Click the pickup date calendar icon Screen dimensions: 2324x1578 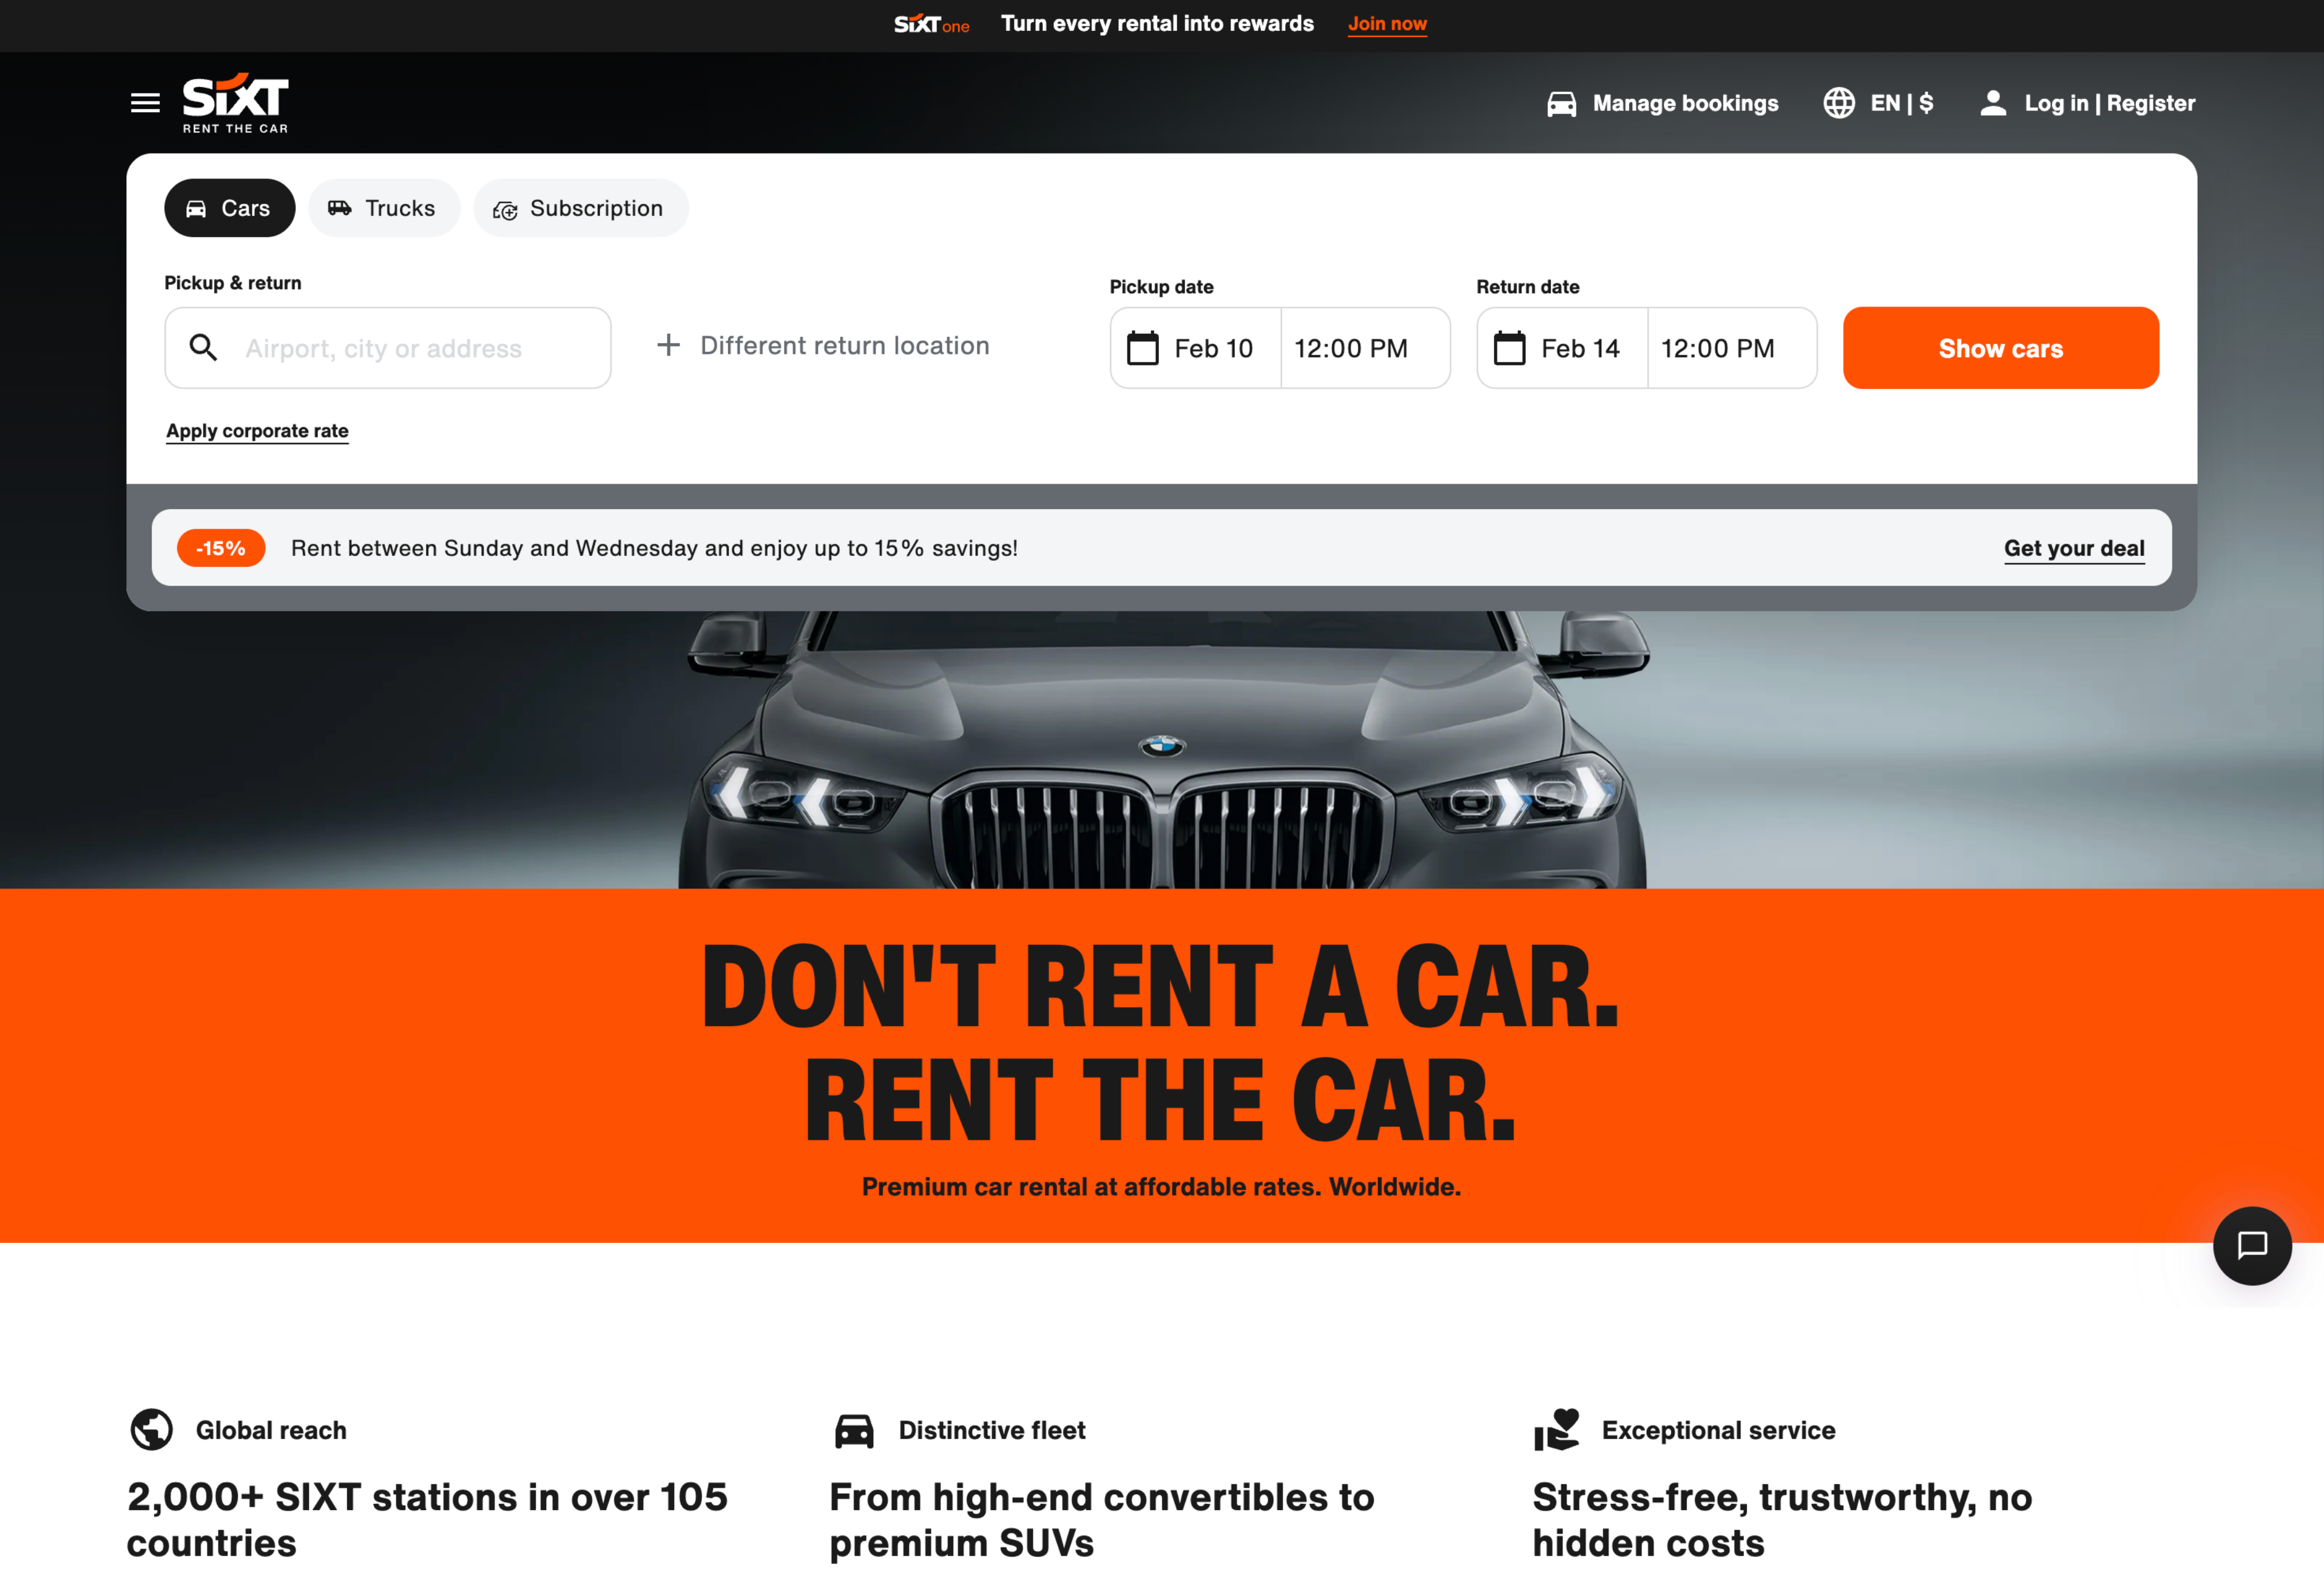(x=1142, y=348)
